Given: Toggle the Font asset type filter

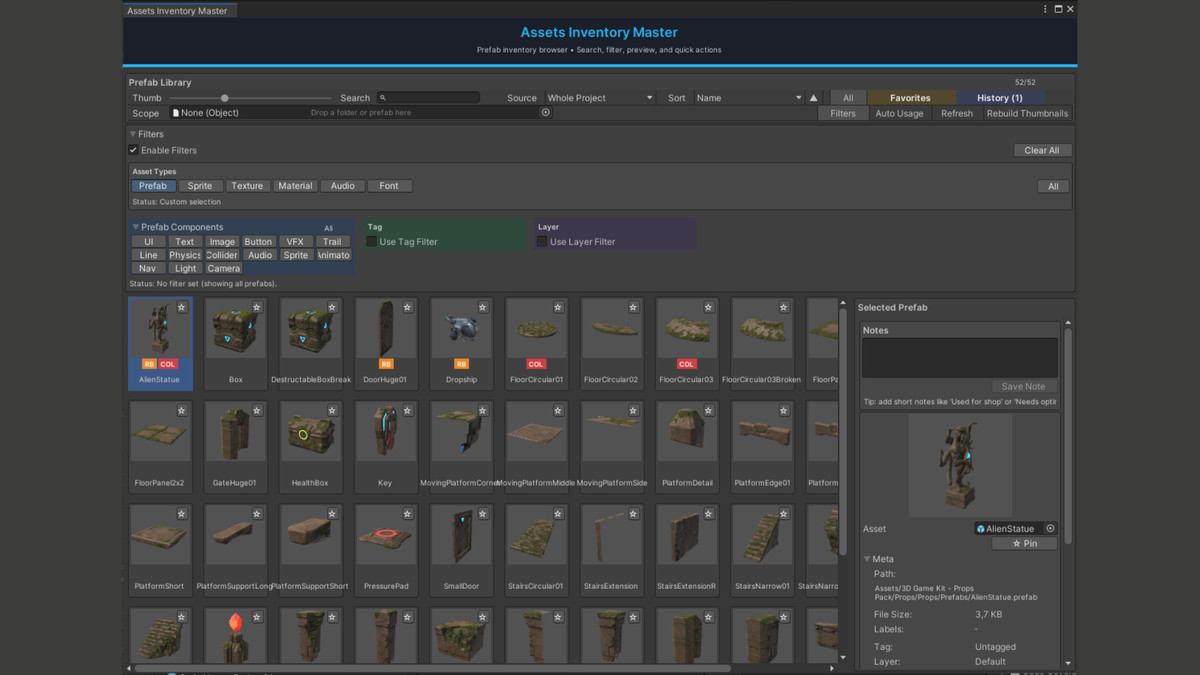Looking at the screenshot, I should [x=389, y=186].
